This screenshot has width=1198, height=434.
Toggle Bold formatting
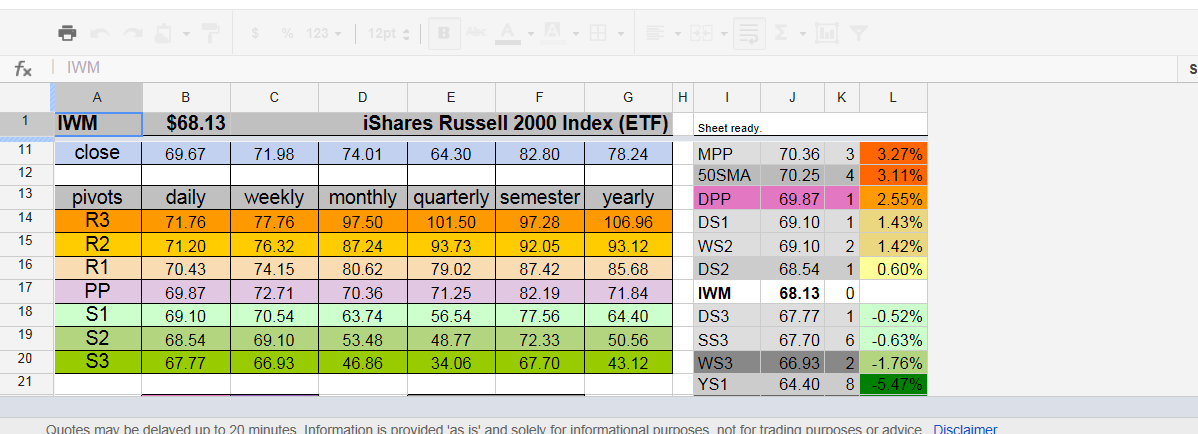445,33
